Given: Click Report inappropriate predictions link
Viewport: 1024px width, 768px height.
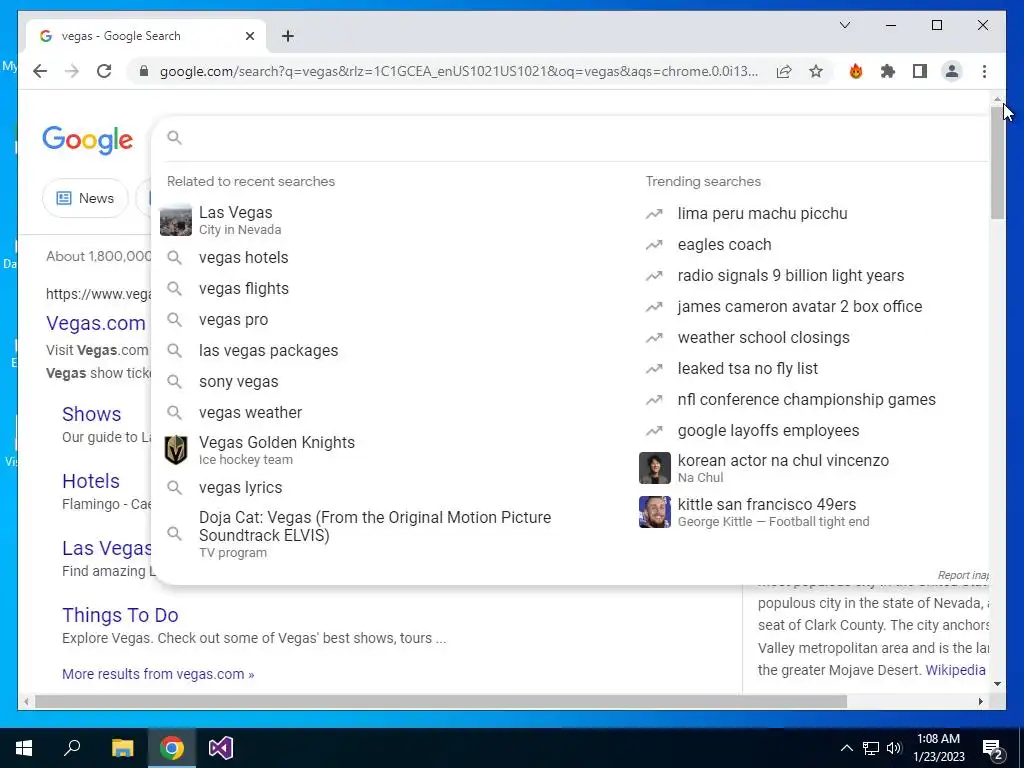Looking at the screenshot, I should (x=963, y=575).
